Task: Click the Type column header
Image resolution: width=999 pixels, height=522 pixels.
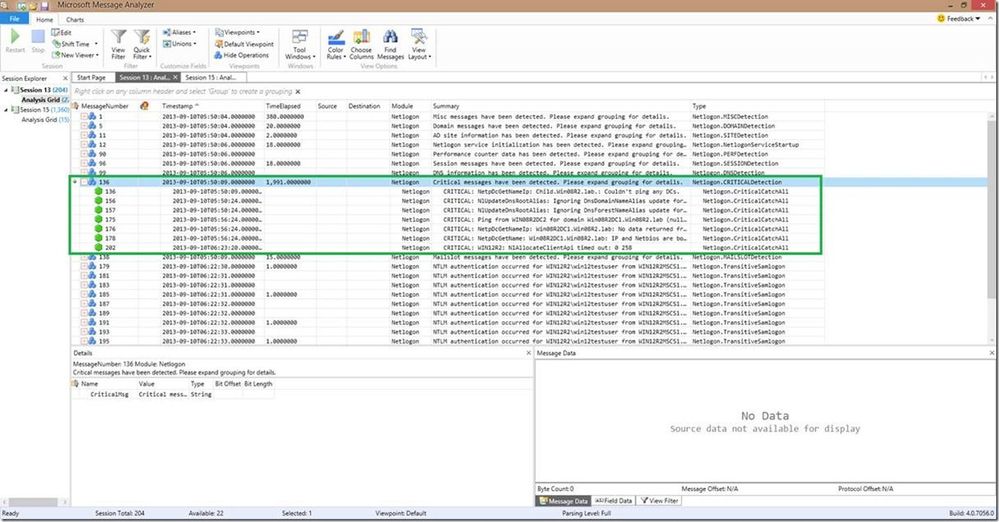Action: click(x=699, y=106)
